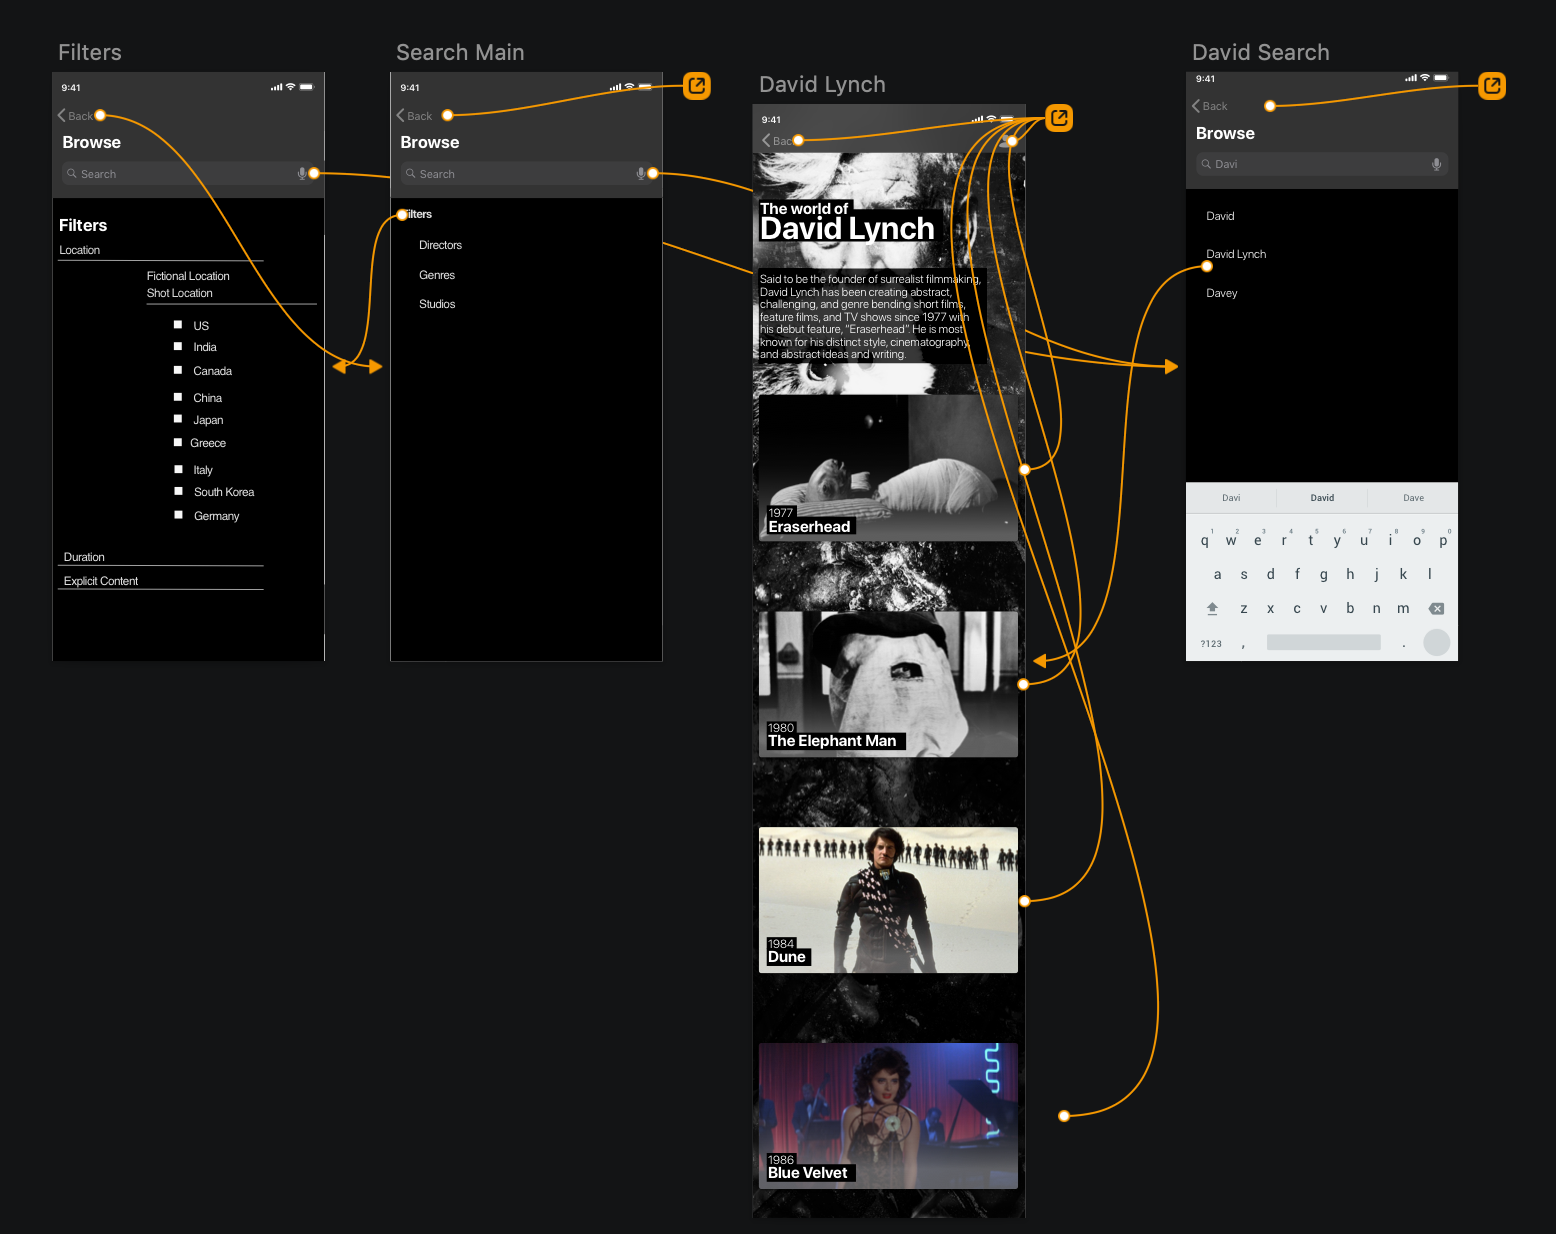The image size is (1556, 1234).
Task: Open the Blue Velvet 1986 film card
Action: coord(888,1116)
